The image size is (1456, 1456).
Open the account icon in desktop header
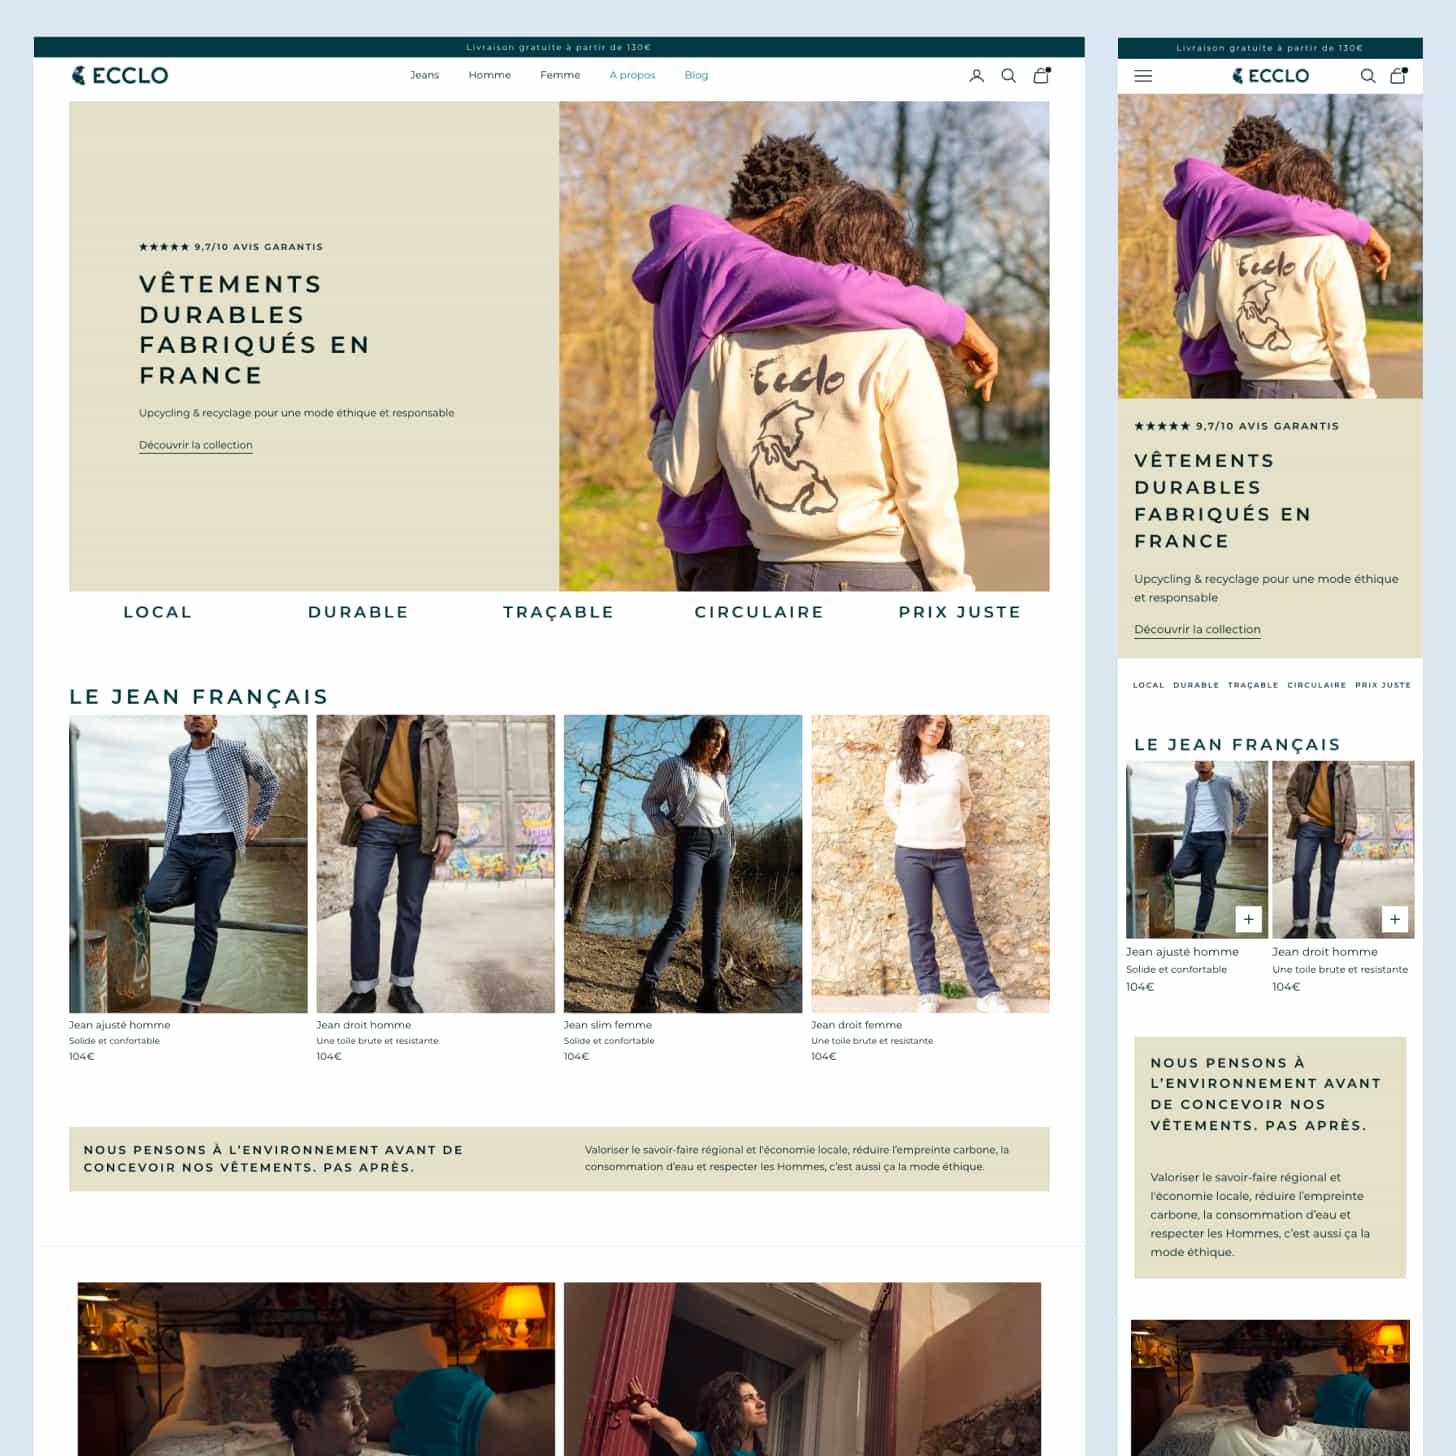point(976,76)
